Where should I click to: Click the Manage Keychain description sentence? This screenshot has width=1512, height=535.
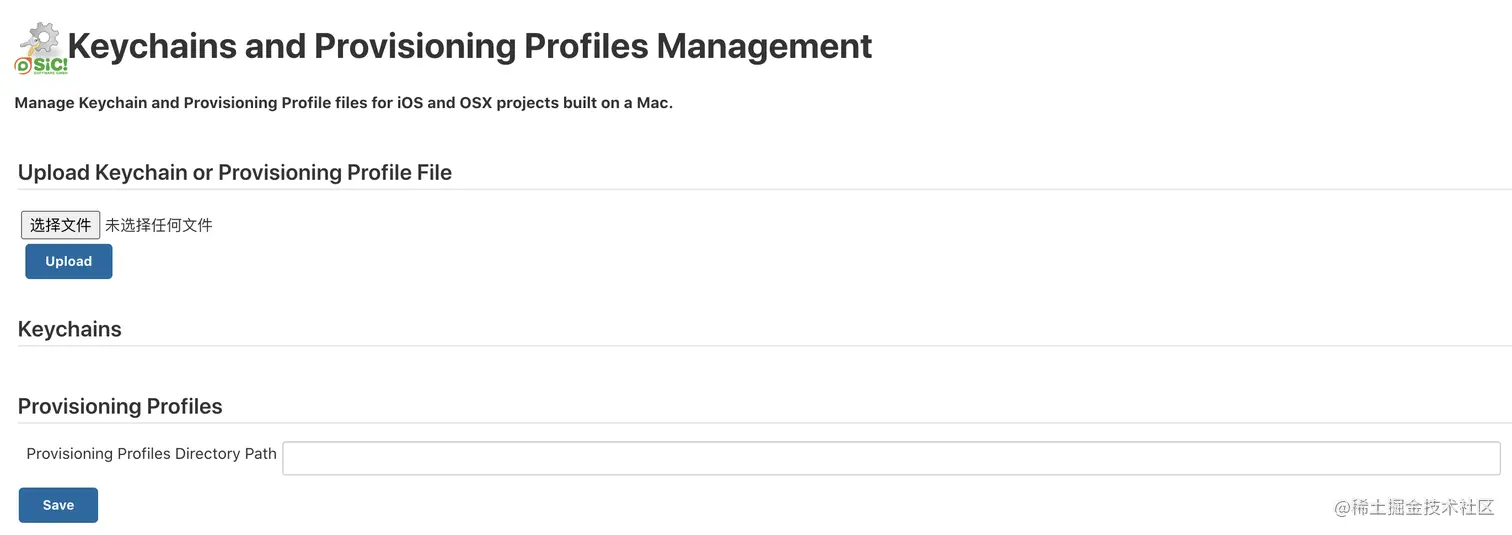344,103
